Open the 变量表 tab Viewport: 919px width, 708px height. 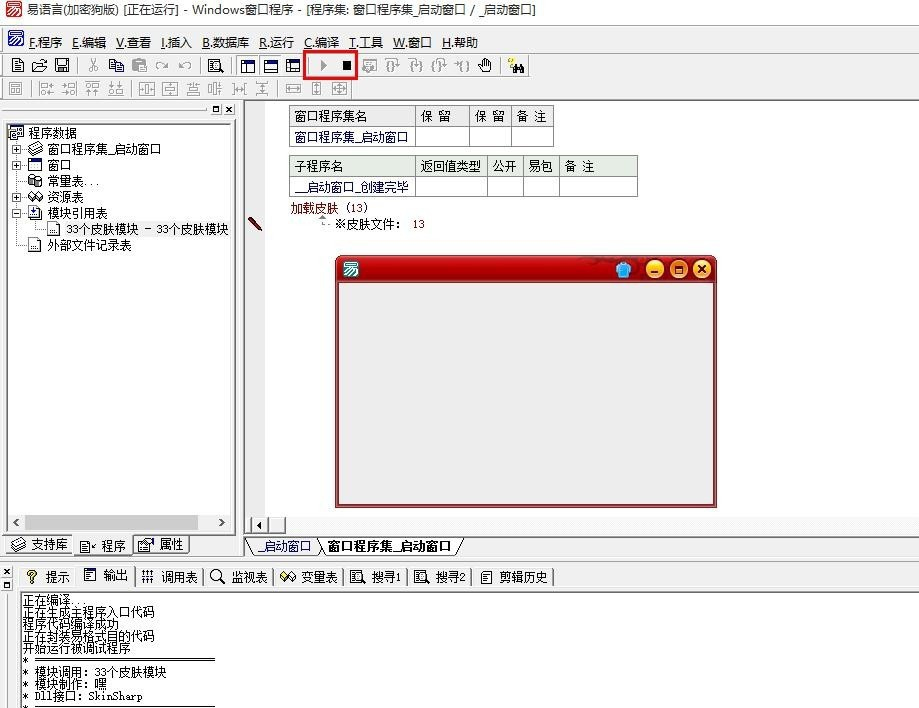point(309,577)
